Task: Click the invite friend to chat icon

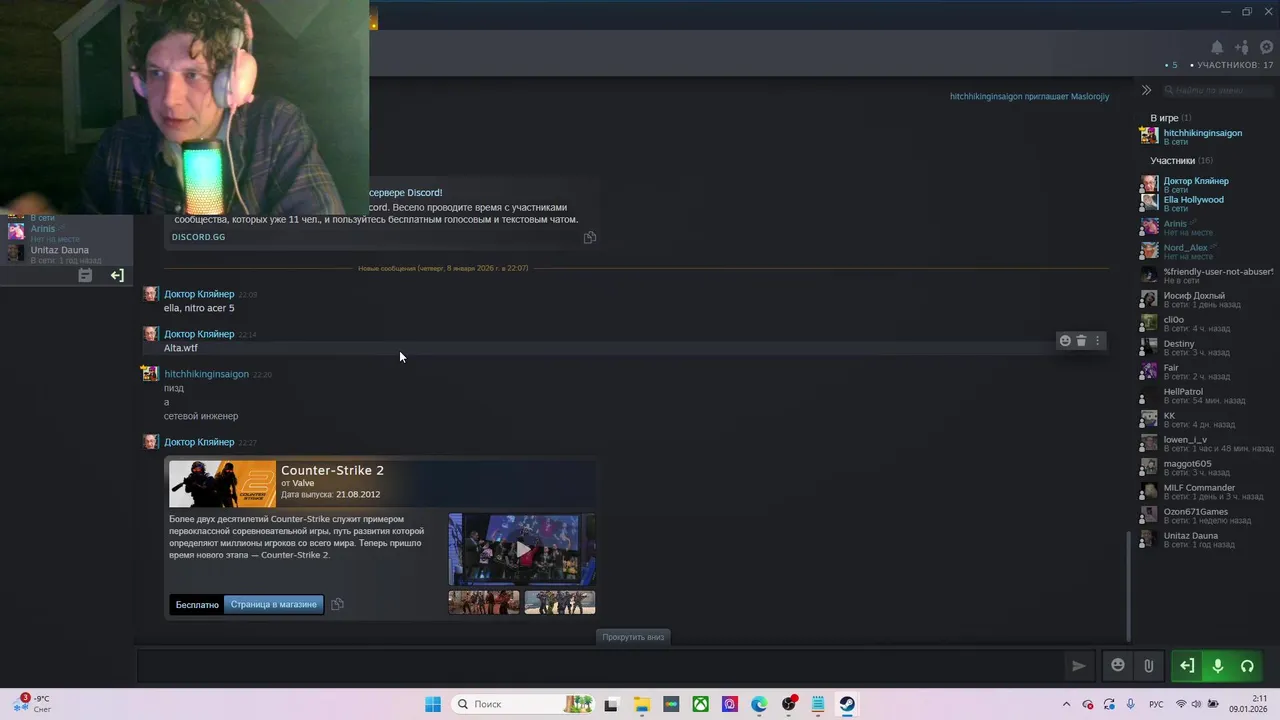Action: (1242, 47)
